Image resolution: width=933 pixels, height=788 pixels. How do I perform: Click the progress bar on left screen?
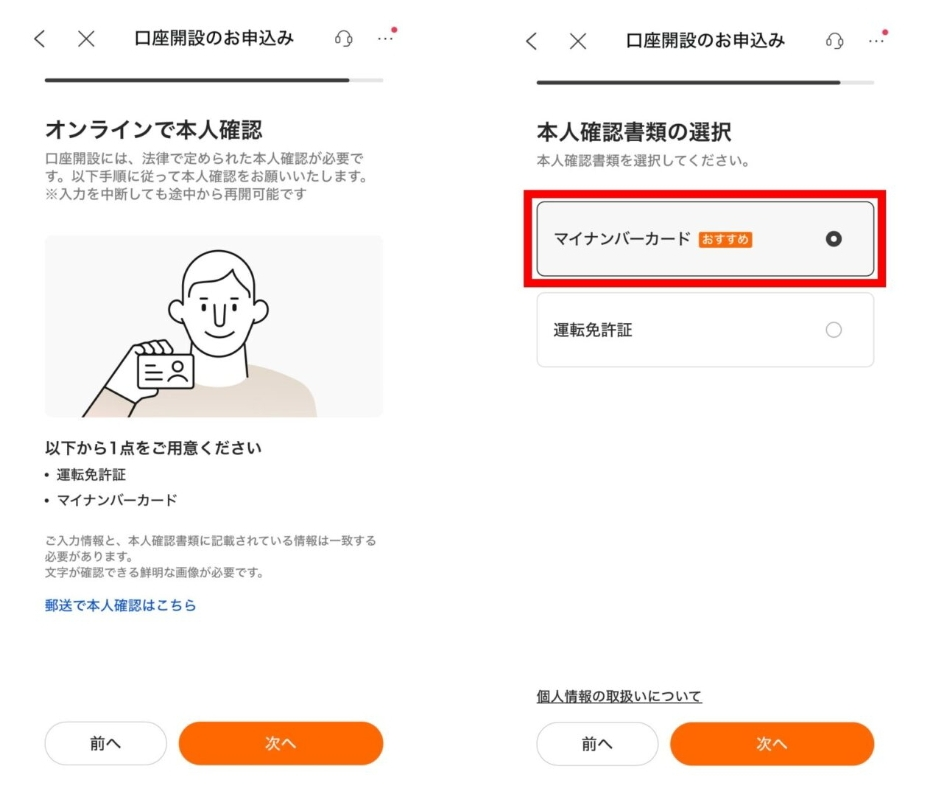click(214, 80)
